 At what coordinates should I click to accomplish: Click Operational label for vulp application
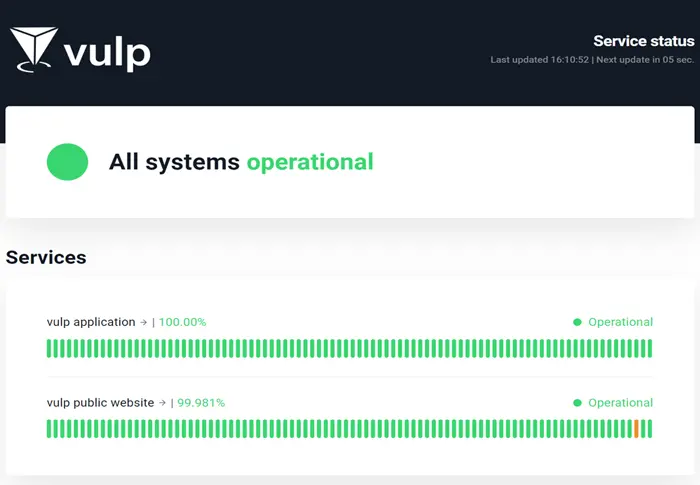coord(620,322)
